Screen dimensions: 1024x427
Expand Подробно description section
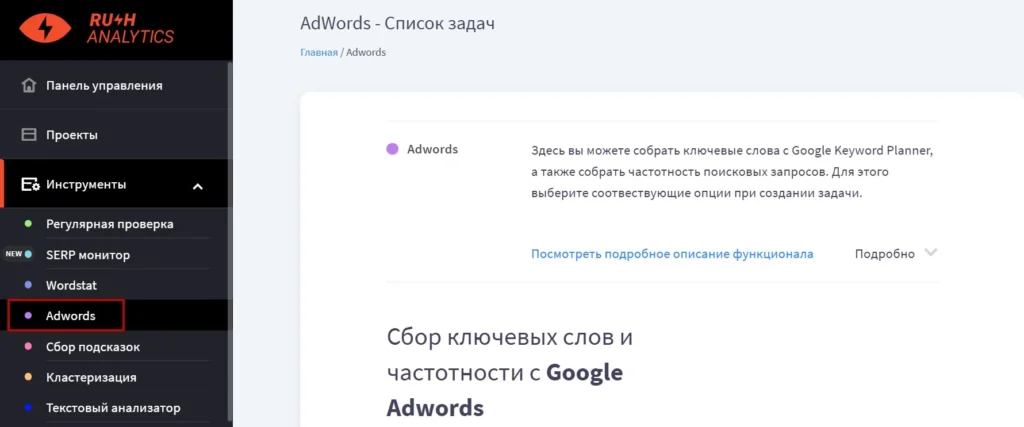tap(885, 254)
